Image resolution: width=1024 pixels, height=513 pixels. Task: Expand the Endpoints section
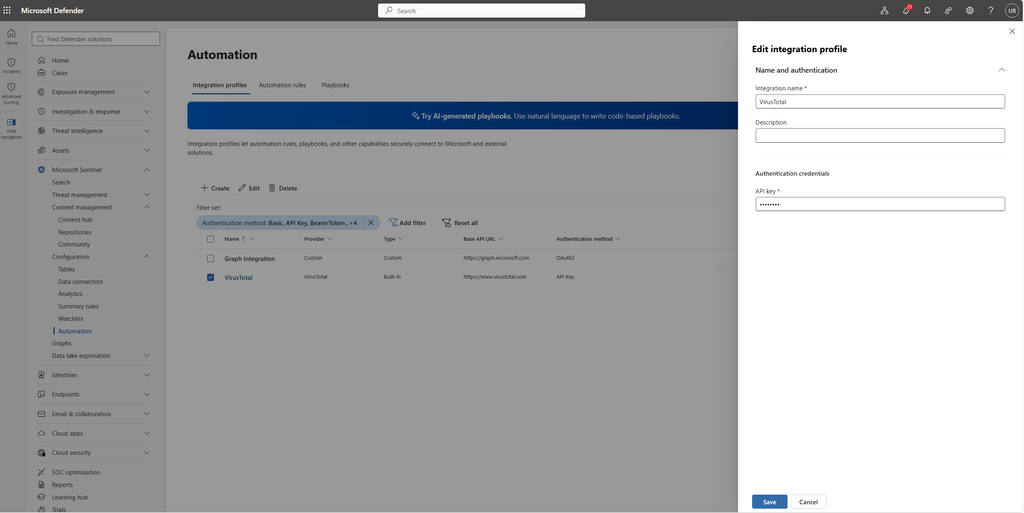(146, 394)
